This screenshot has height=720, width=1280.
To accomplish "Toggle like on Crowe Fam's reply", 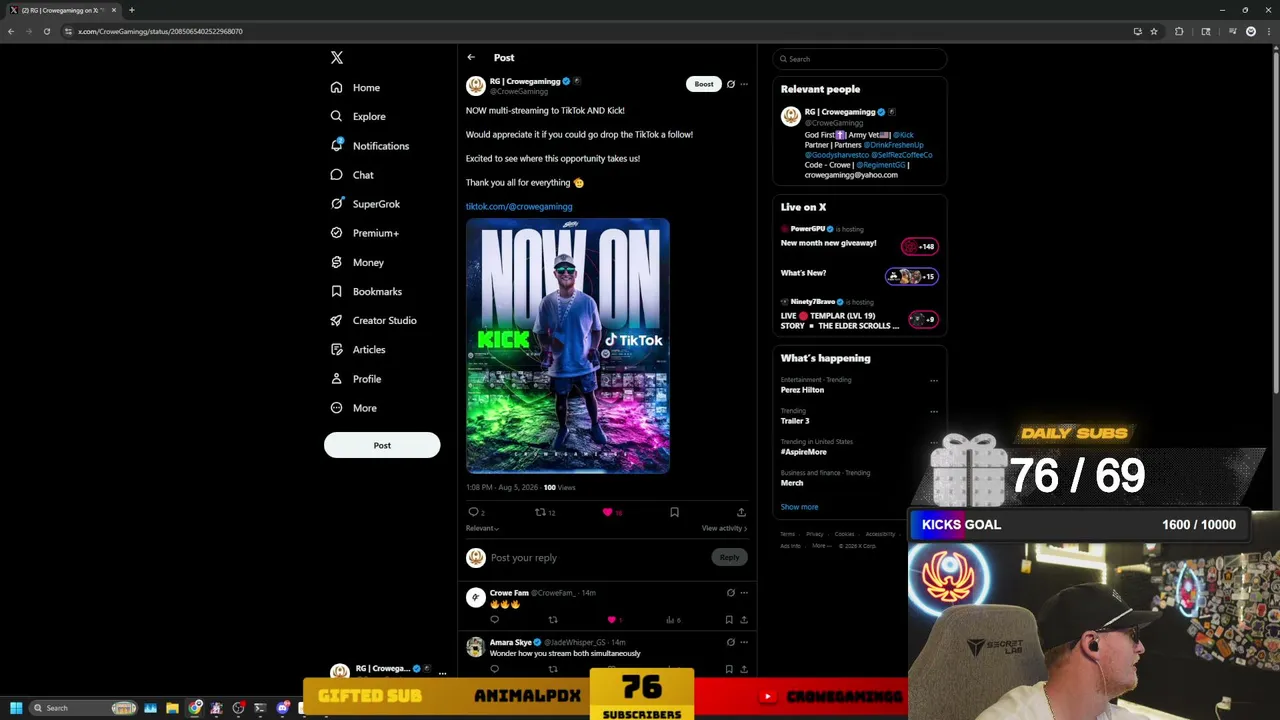I will [x=612, y=620].
